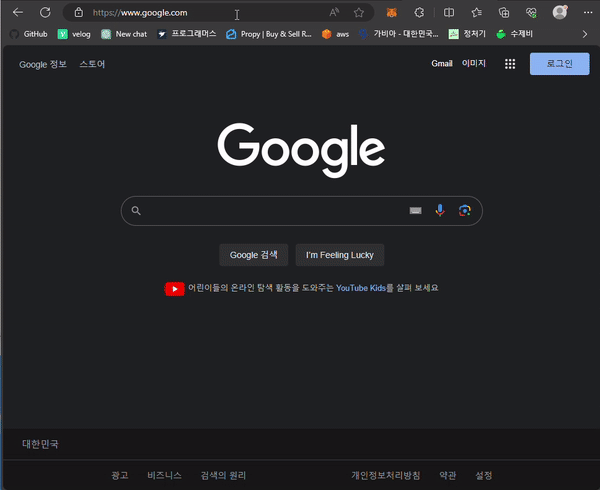This screenshot has width=600, height=490.
Task: Open the 정처기 bookmark
Action: [467, 34]
